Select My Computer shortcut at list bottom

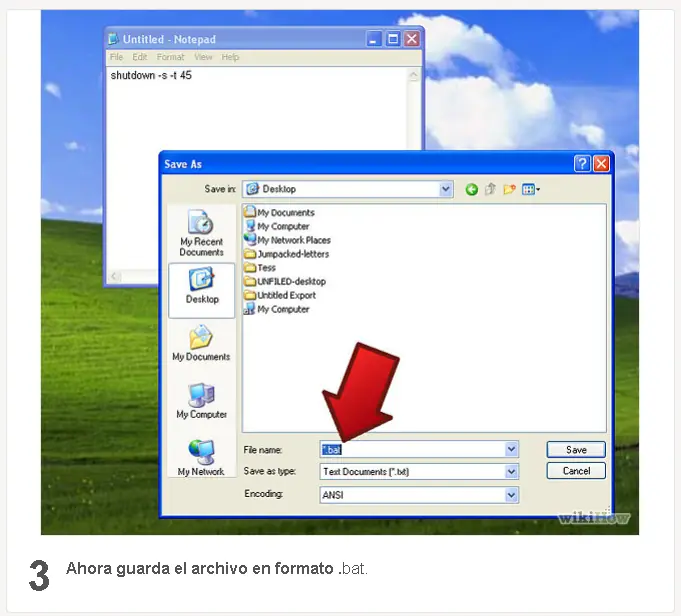click(277, 309)
